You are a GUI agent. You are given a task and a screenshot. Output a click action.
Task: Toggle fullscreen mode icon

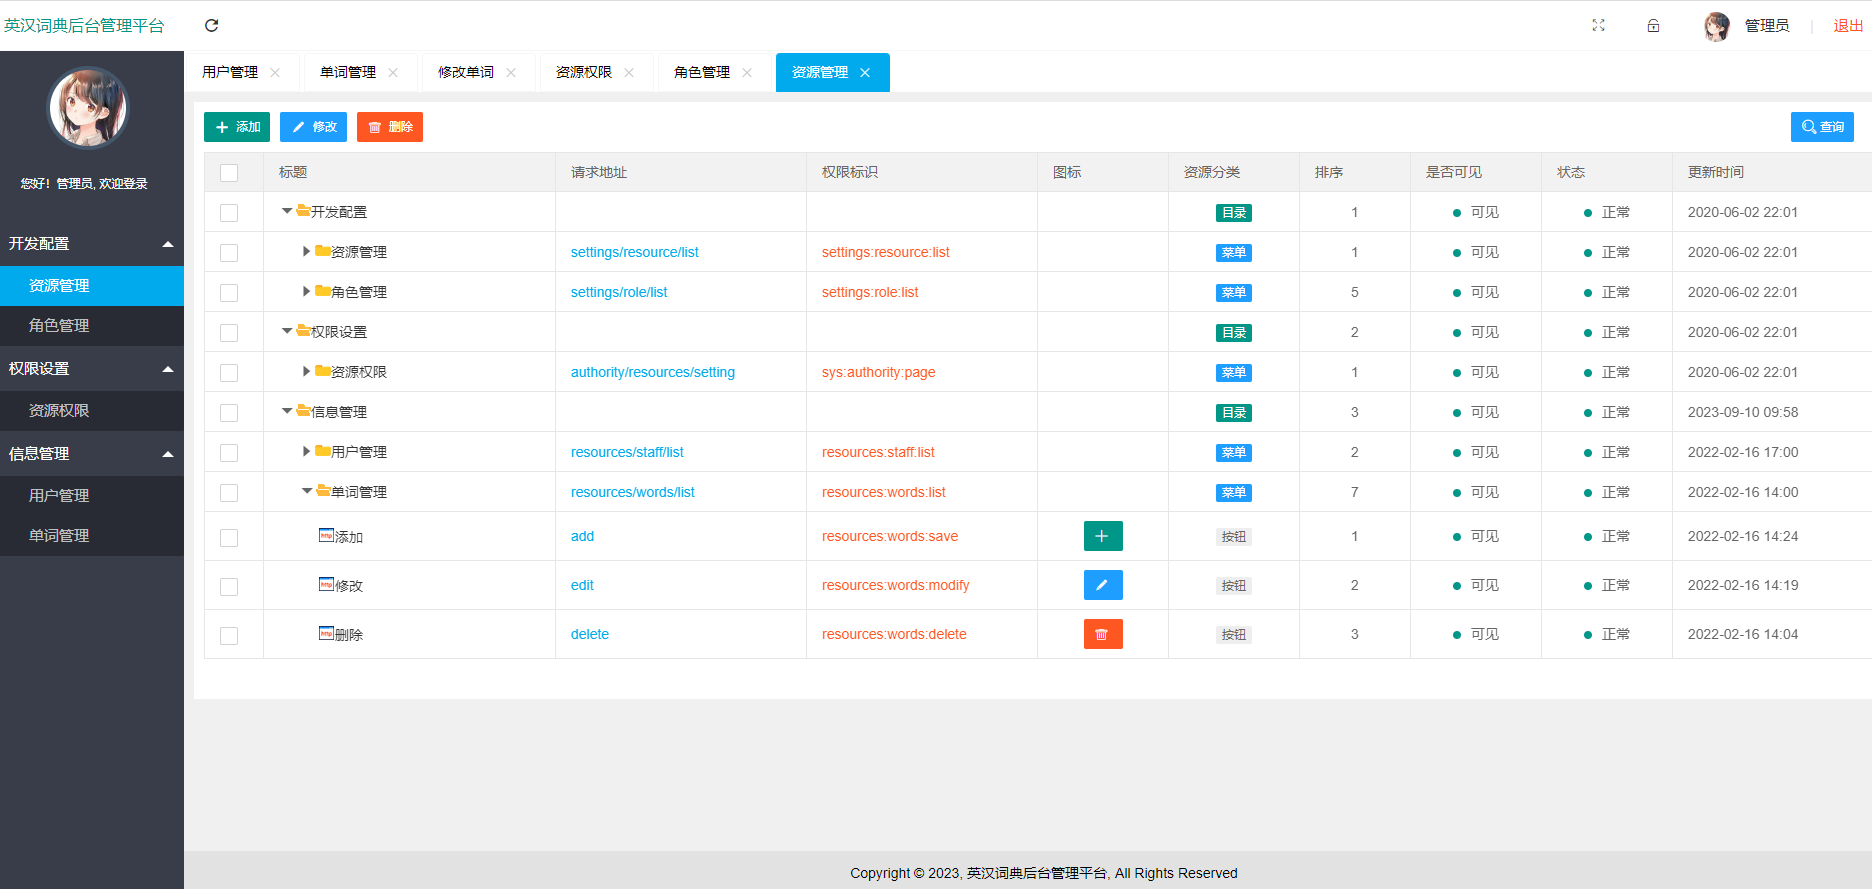click(x=1598, y=26)
